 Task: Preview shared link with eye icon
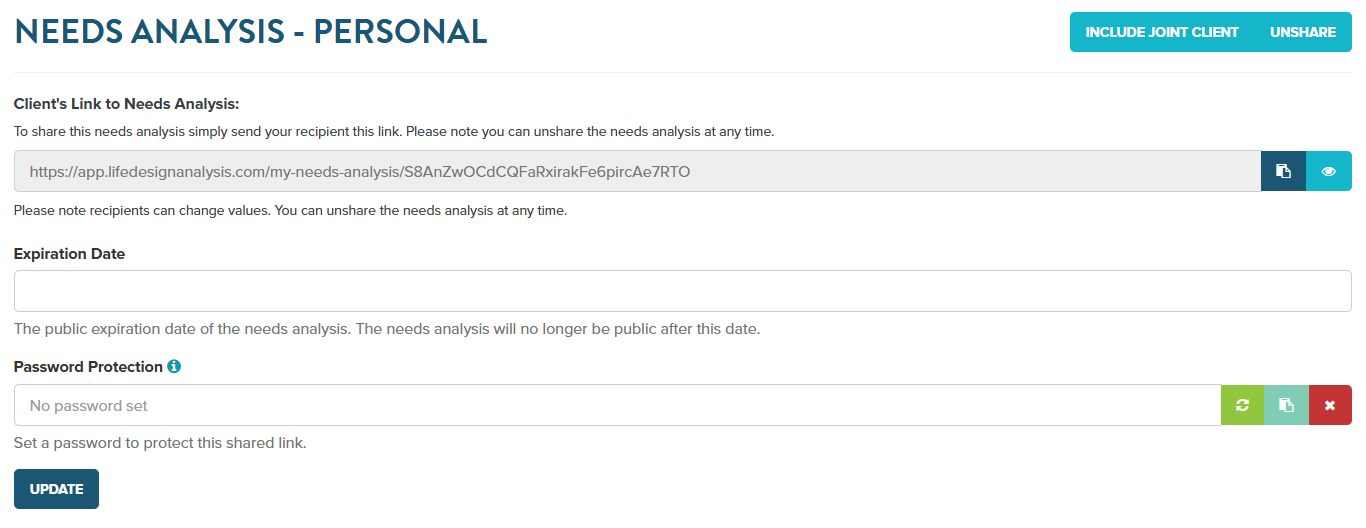pos(1328,171)
